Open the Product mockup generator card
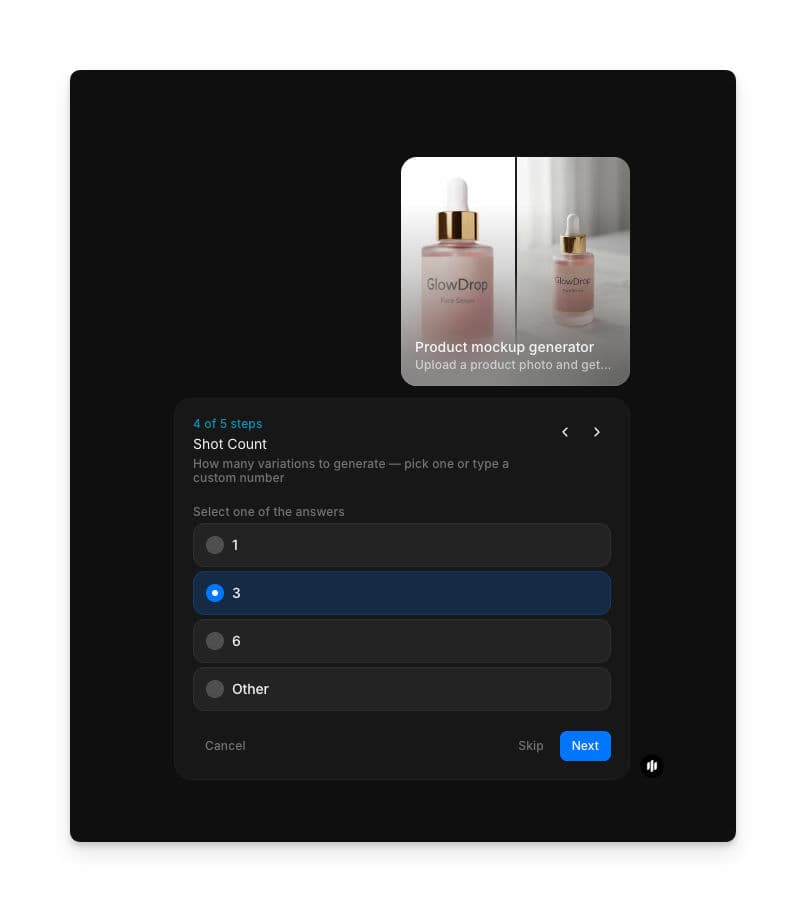Viewport: 806px width, 912px height. tap(515, 271)
